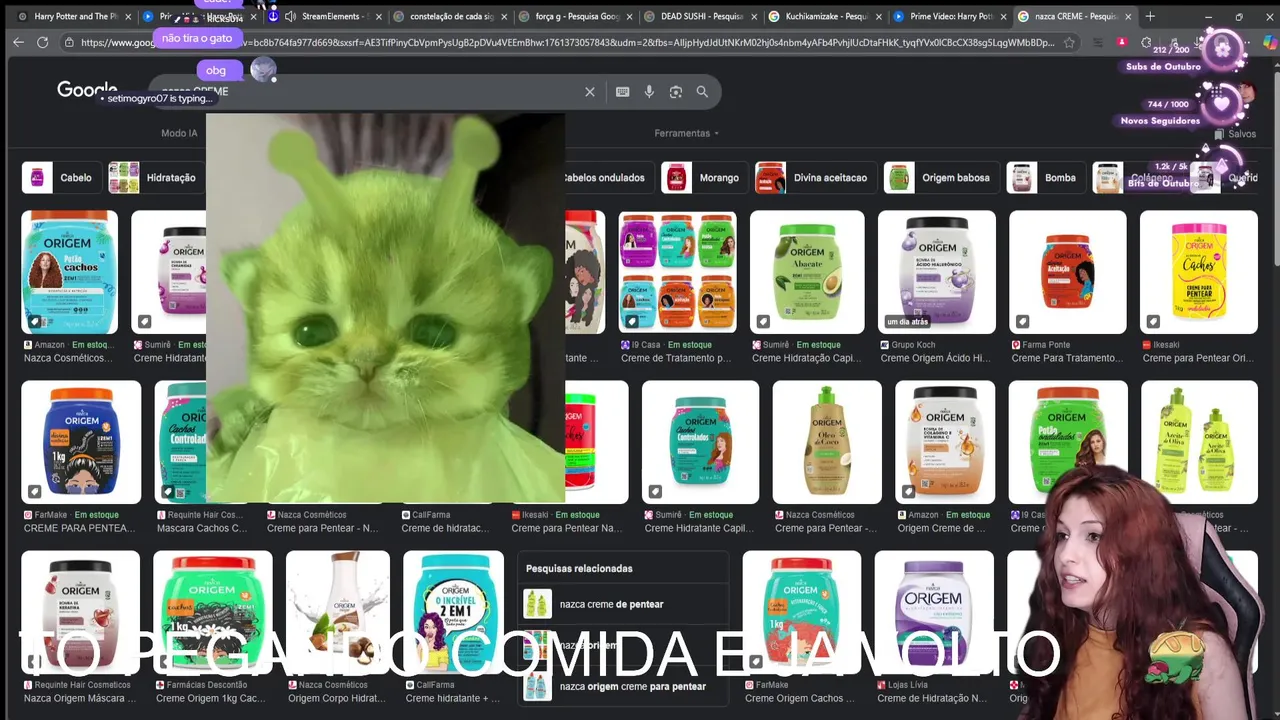This screenshot has height=720, width=1280.
Task: Filter images by Bomba chip
Action: coord(1045,178)
